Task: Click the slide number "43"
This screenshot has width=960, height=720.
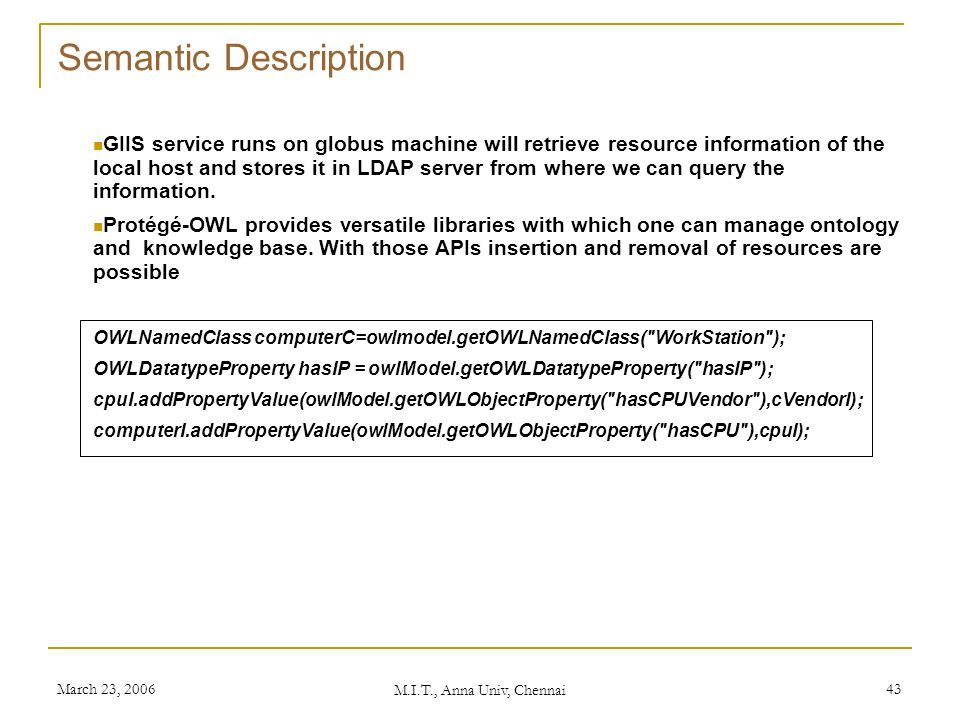Action: (x=893, y=689)
